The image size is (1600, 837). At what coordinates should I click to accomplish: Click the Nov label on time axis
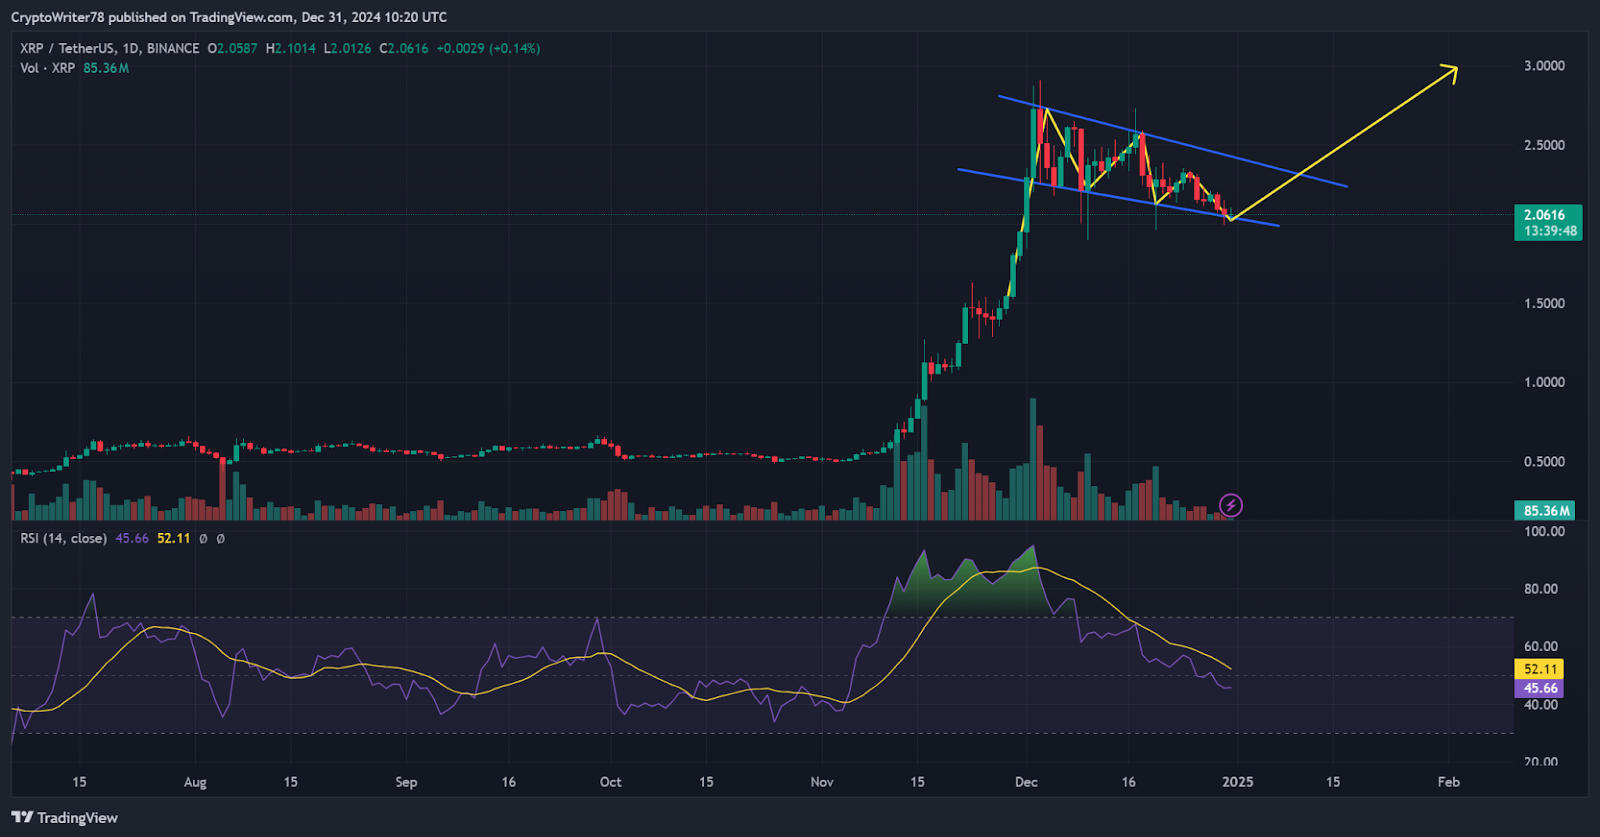(x=822, y=782)
